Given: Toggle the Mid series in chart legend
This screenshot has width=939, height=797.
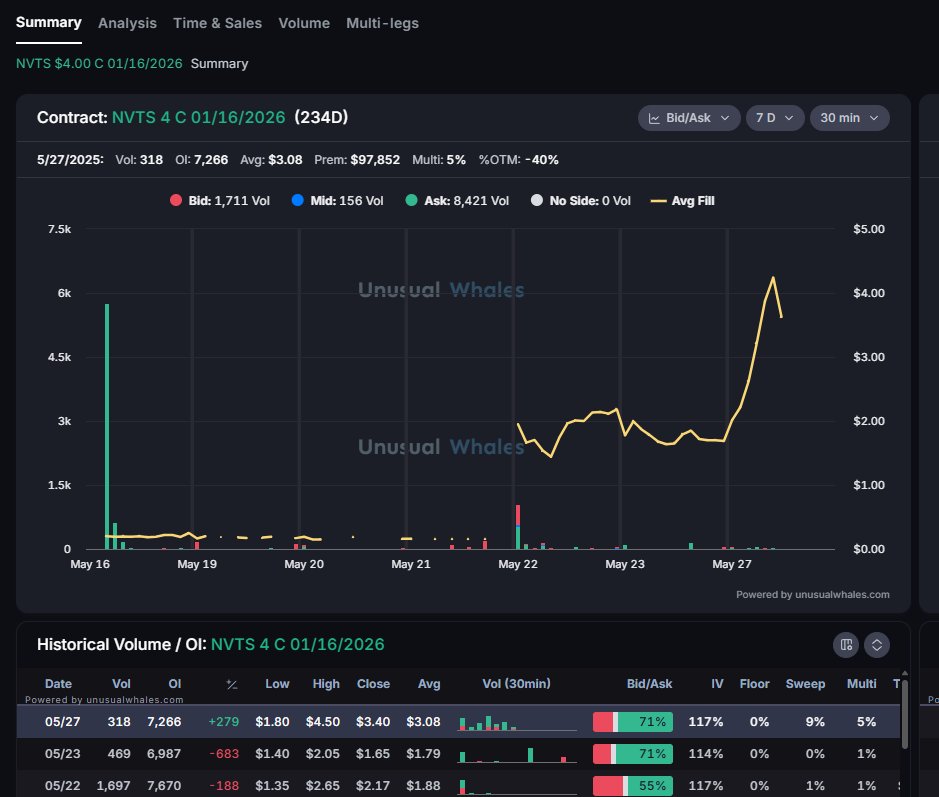Looking at the screenshot, I should pos(337,201).
